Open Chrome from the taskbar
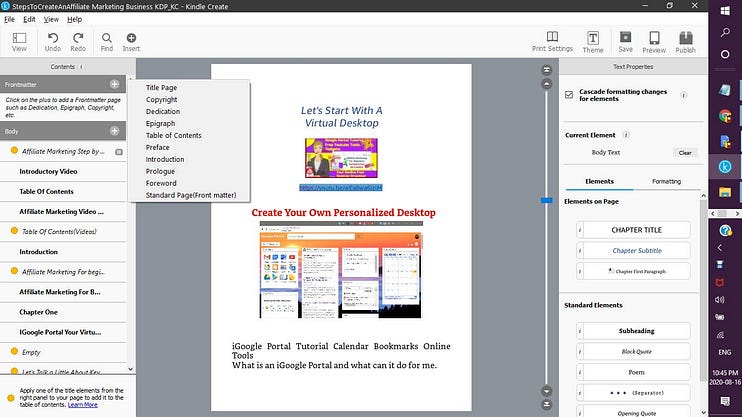Image resolution: width=742 pixels, height=417 pixels. coord(724,115)
